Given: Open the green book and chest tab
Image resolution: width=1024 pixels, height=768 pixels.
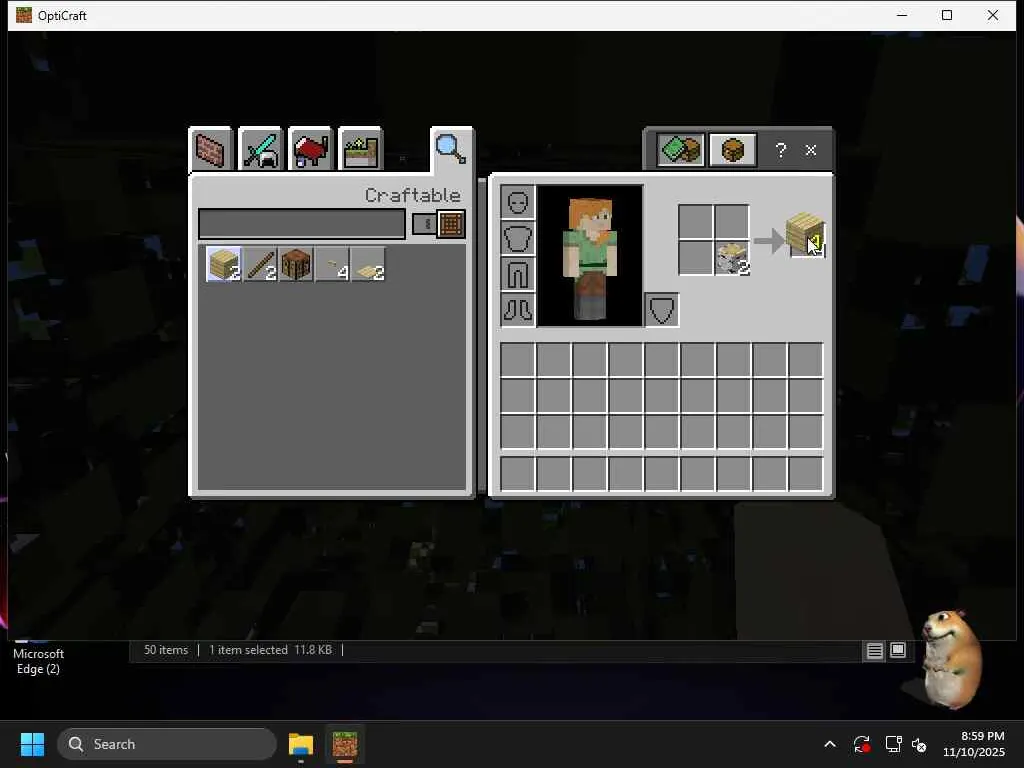Looking at the screenshot, I should [680, 150].
